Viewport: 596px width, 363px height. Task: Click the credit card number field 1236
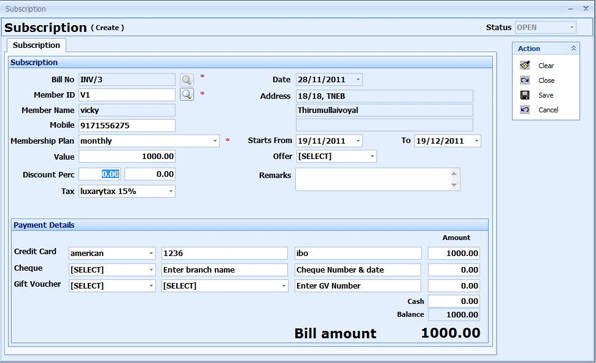coord(224,253)
